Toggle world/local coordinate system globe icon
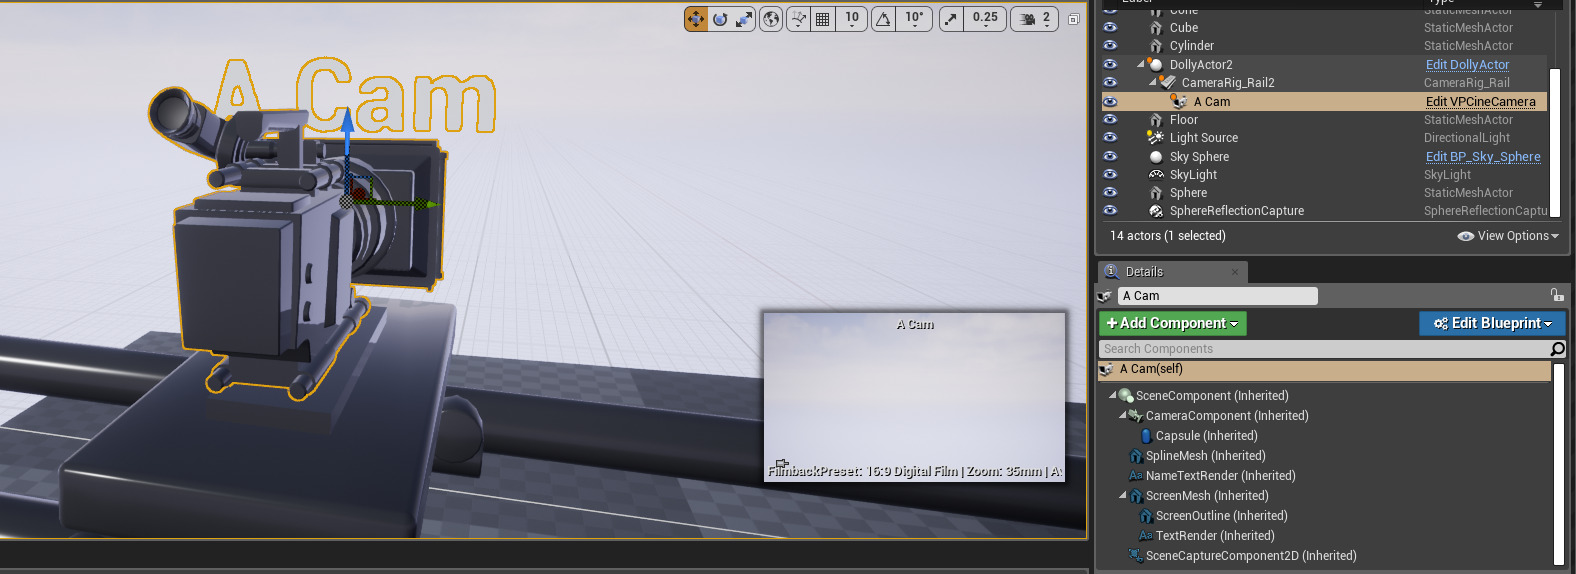 [771, 19]
